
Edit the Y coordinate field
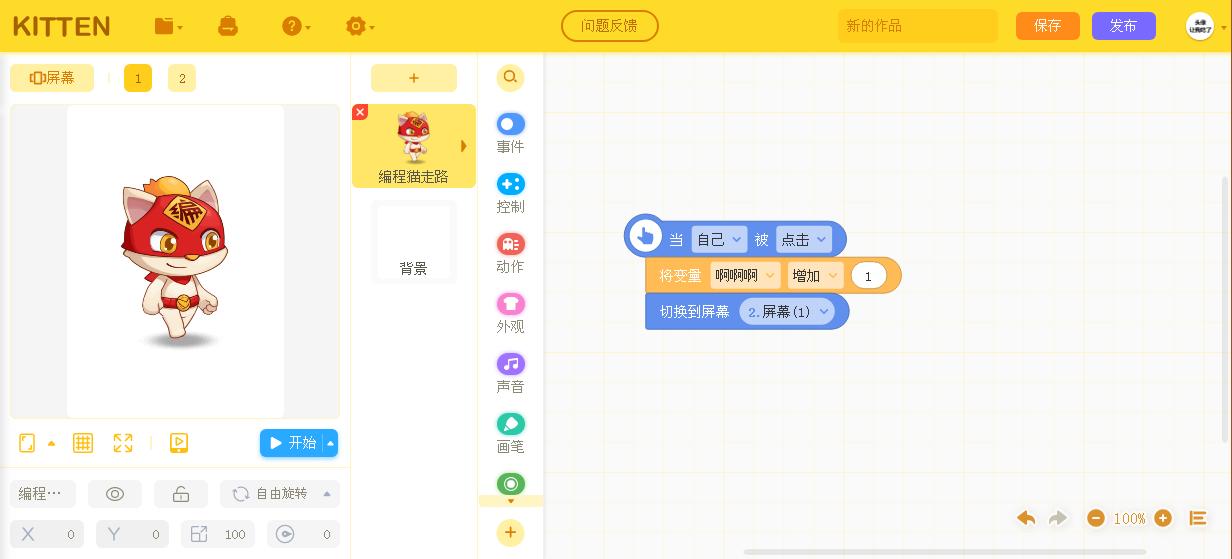[x=132, y=534]
